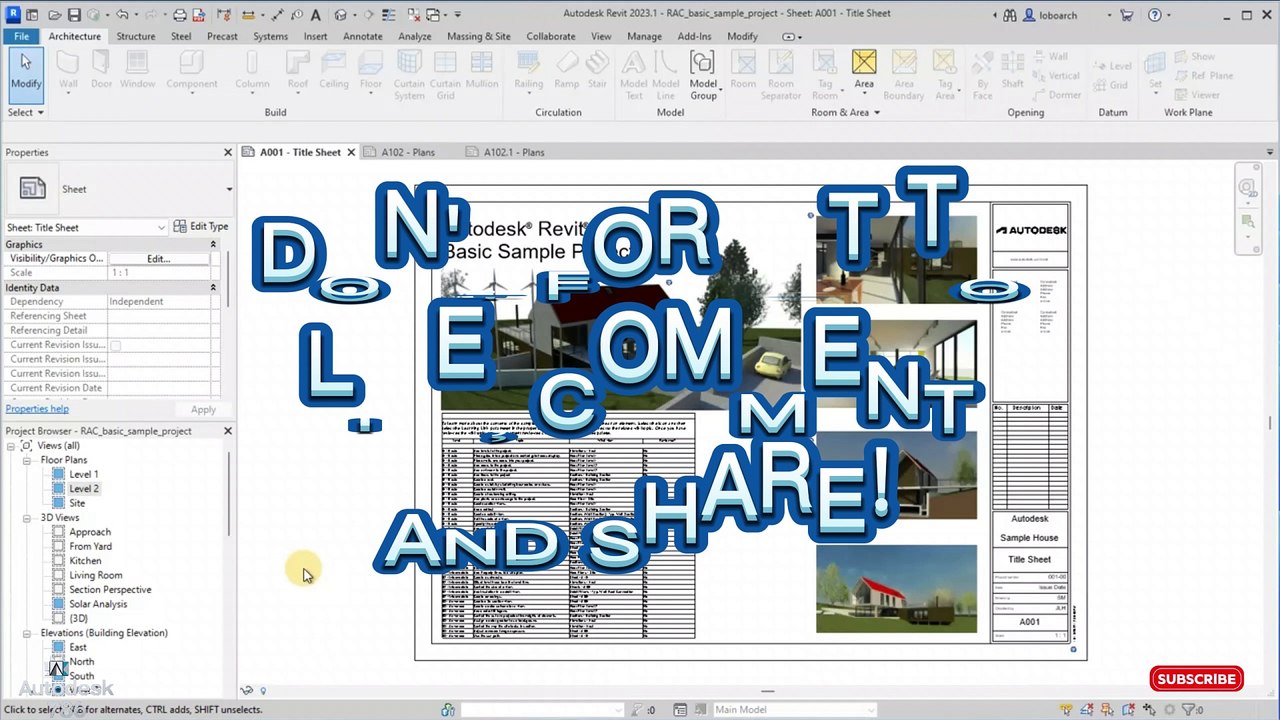Close the A001 - Title Sheet tab
The width and height of the screenshot is (1280, 720).
point(351,152)
